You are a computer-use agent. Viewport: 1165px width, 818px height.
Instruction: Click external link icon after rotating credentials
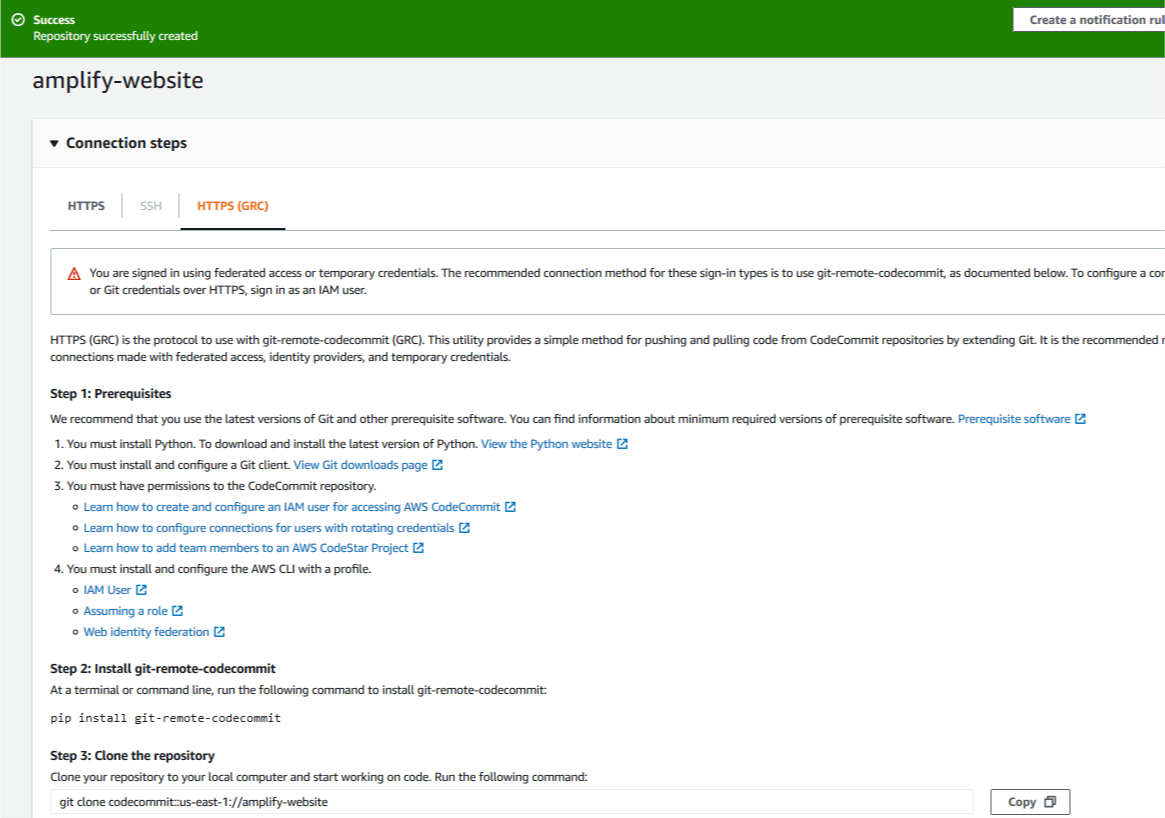point(464,528)
